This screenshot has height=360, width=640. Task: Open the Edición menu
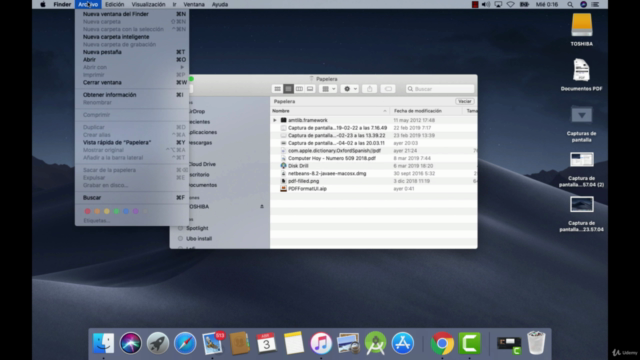(114, 4)
